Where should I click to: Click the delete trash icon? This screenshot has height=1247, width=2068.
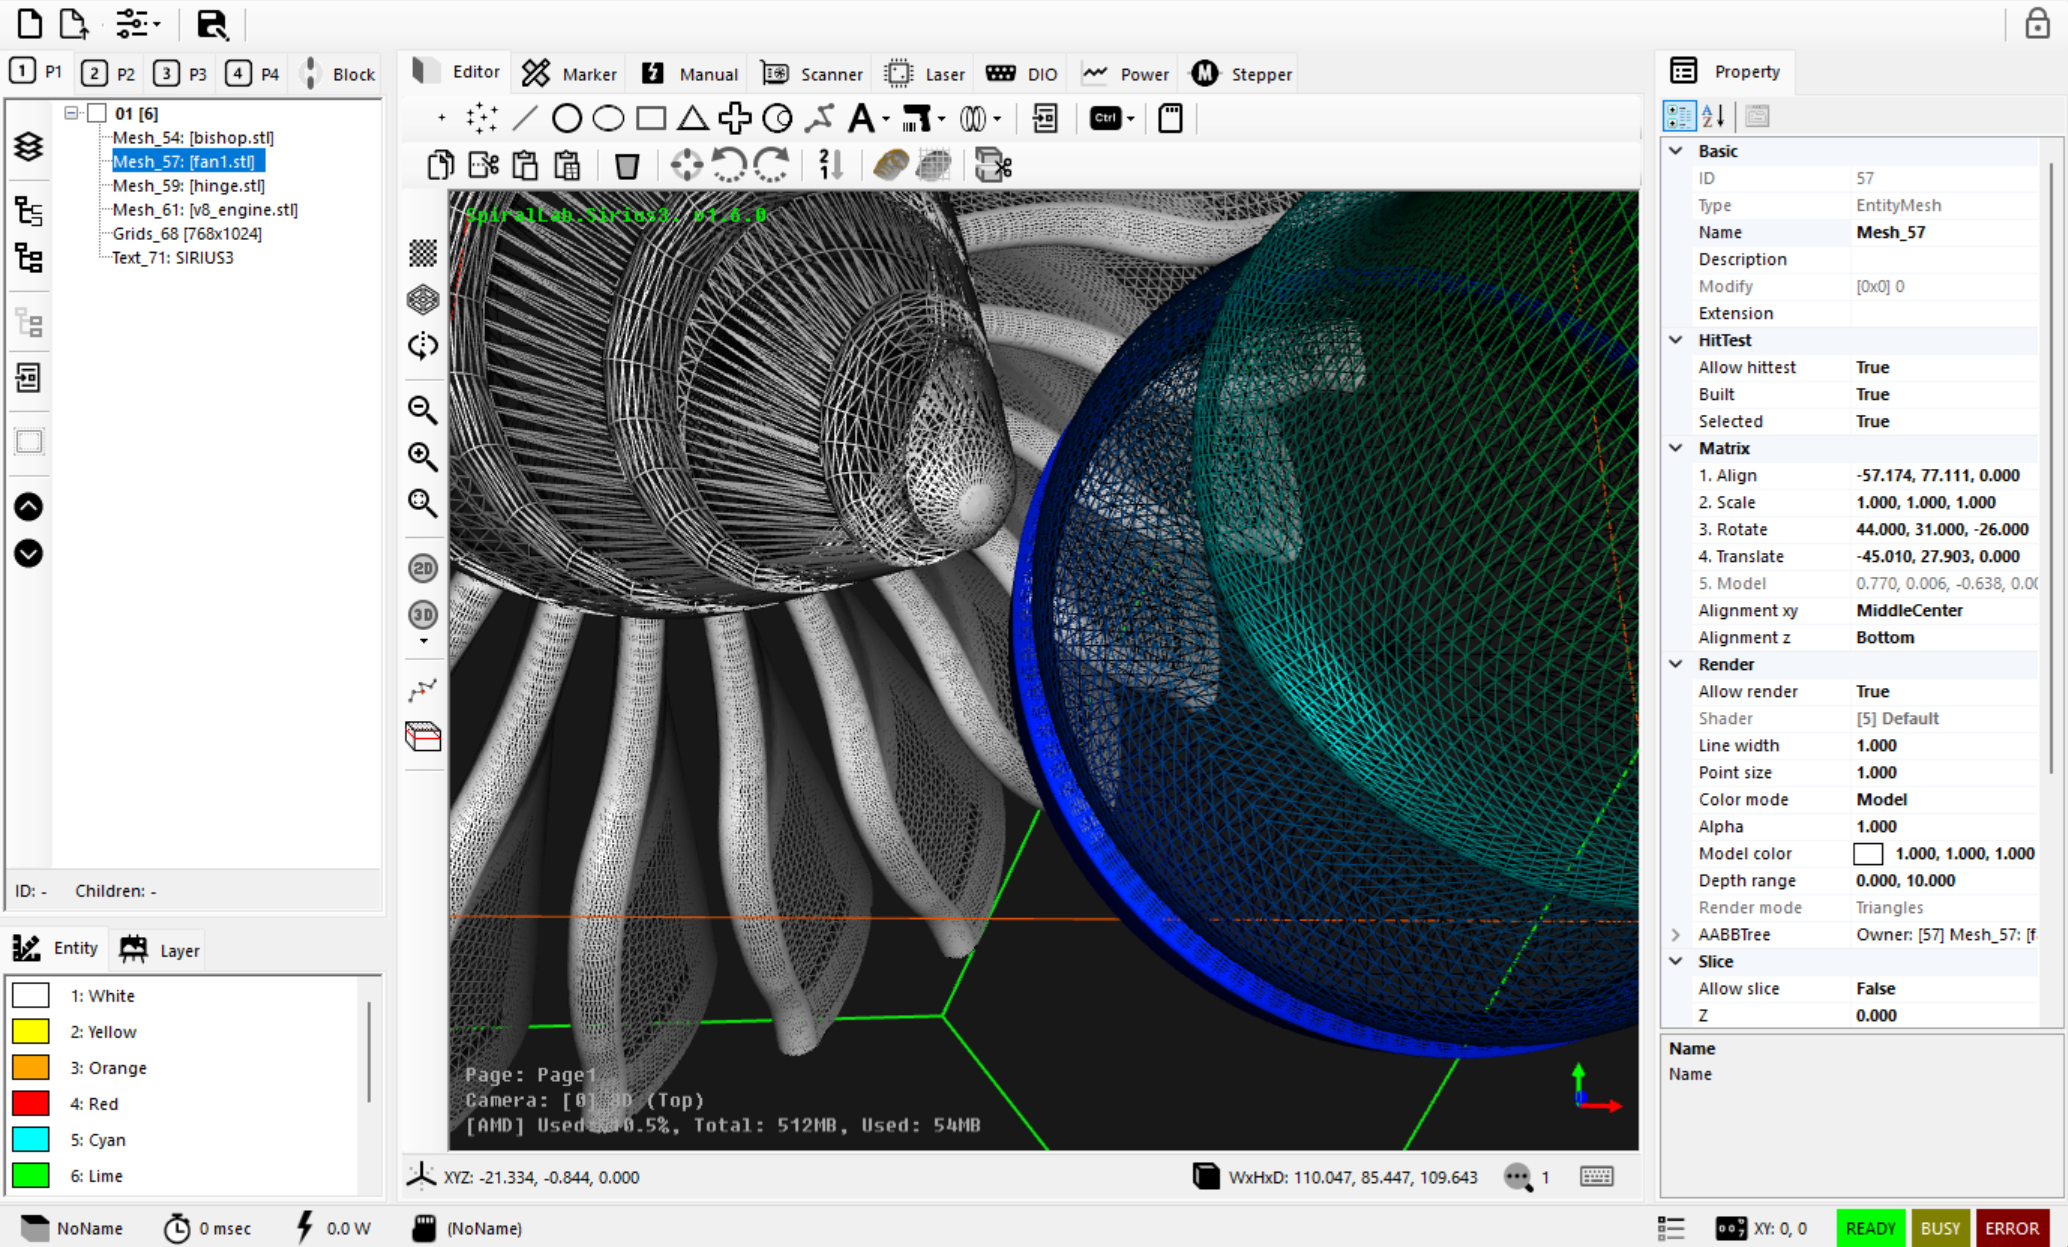(627, 166)
